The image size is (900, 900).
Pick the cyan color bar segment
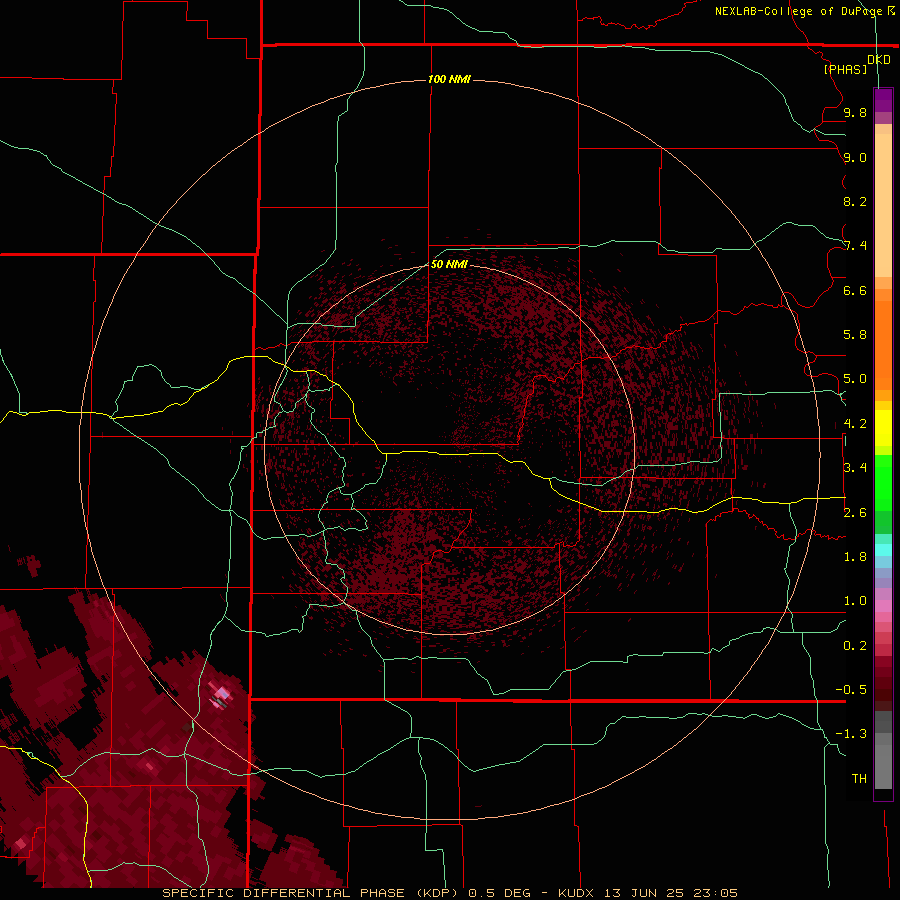[883, 550]
